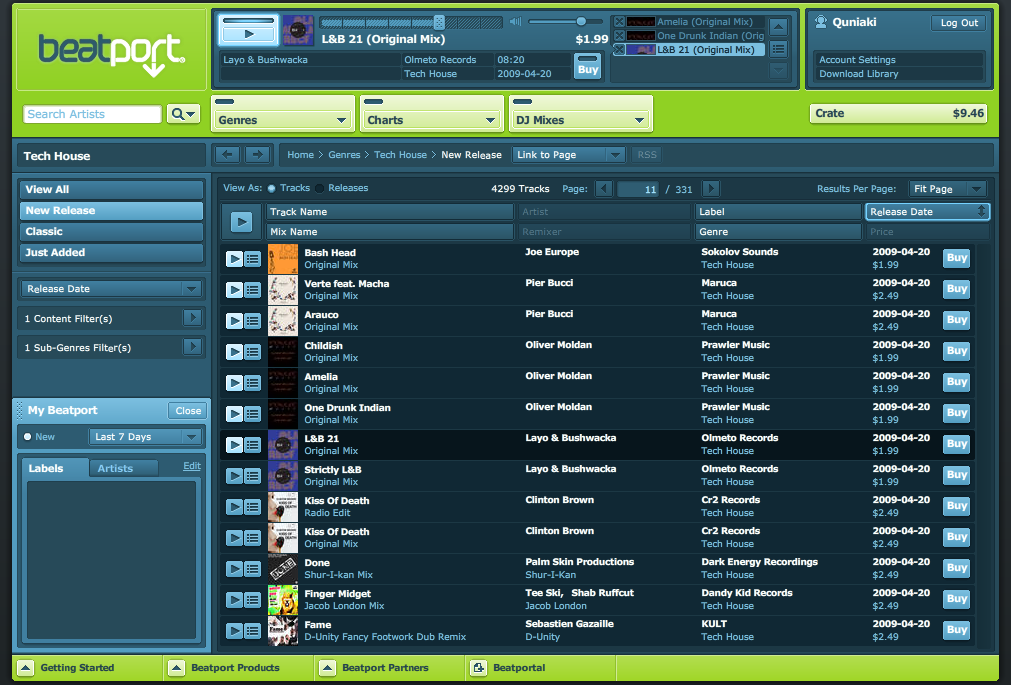Go forward with the right navigation arrow

[257, 154]
